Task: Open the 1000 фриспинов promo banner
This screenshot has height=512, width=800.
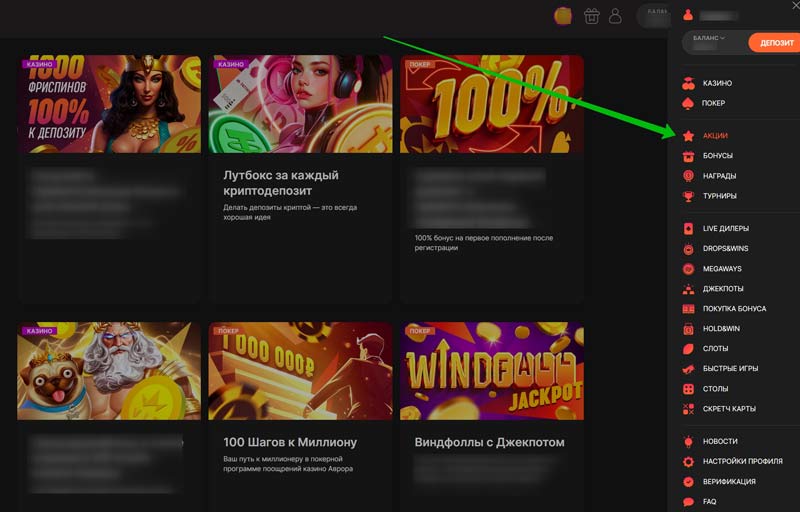Action: tap(109, 104)
